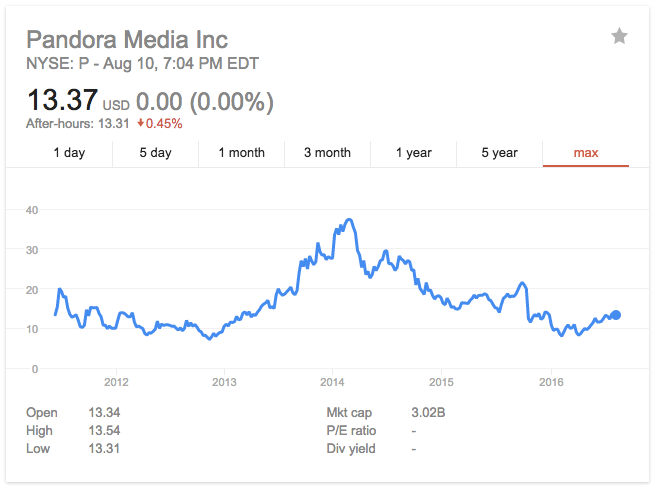
Task: Open the 1 month chart range
Action: pos(241,153)
